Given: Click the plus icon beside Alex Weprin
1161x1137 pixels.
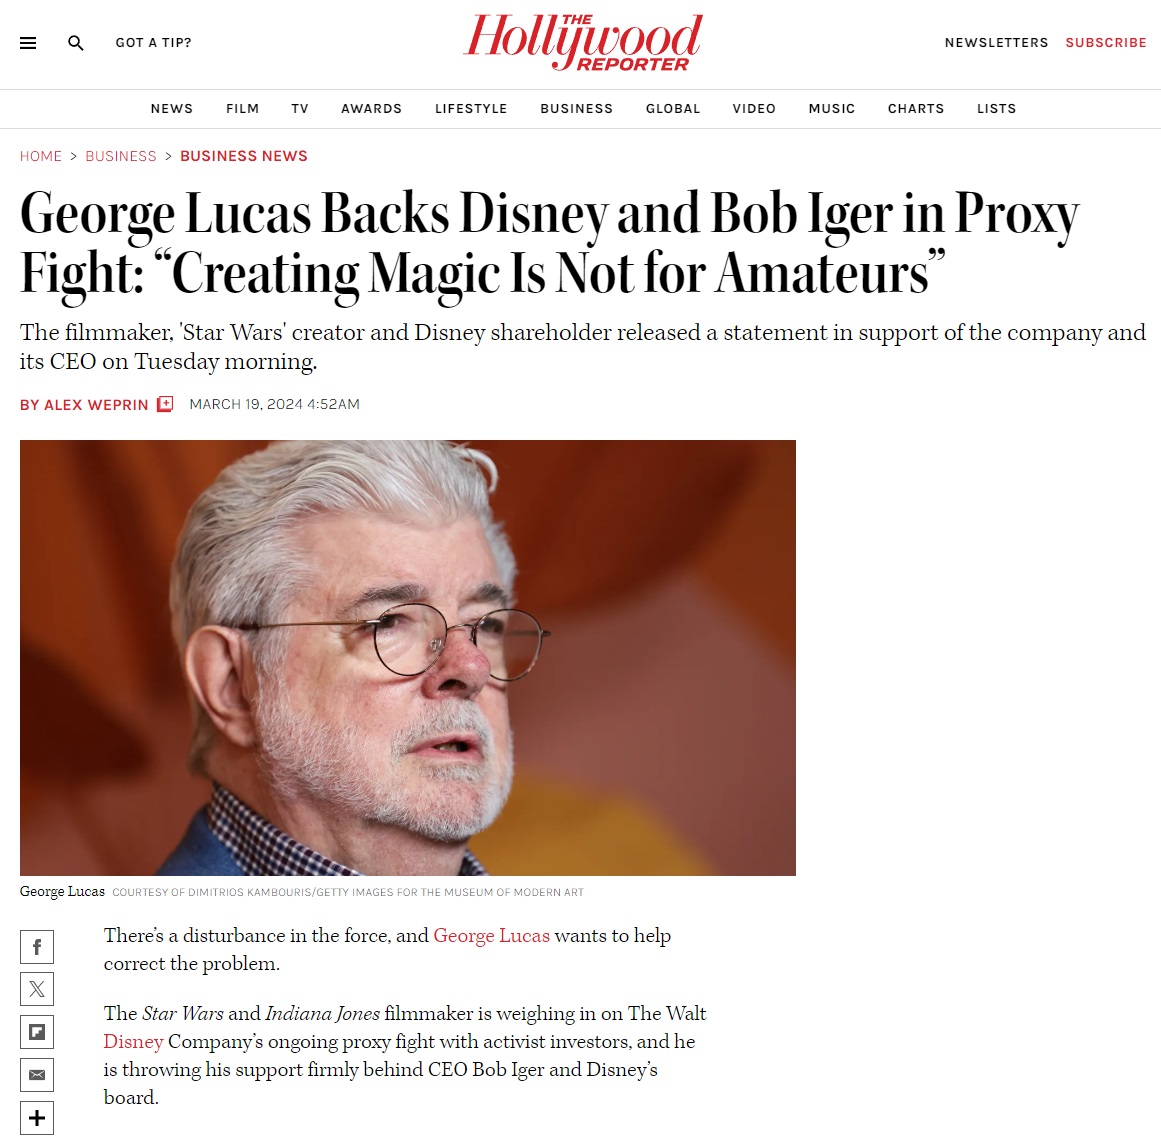Looking at the screenshot, I should coord(165,404).
